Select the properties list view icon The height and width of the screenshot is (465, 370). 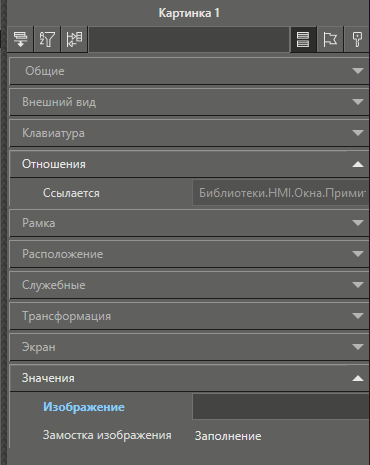pyautogui.click(x=303, y=39)
